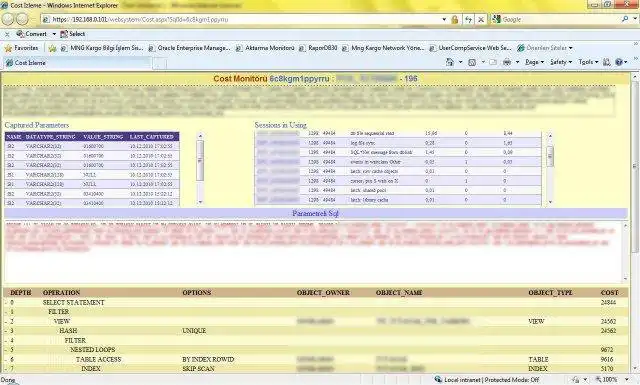Show hidden command bar items via chevrons
Screen dimensions: 640x385
636,58
